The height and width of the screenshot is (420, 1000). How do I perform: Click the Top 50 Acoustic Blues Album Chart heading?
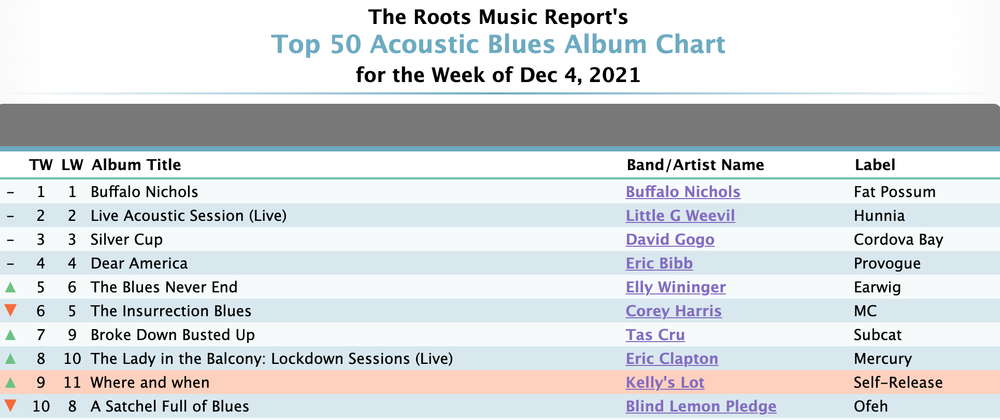coord(498,45)
